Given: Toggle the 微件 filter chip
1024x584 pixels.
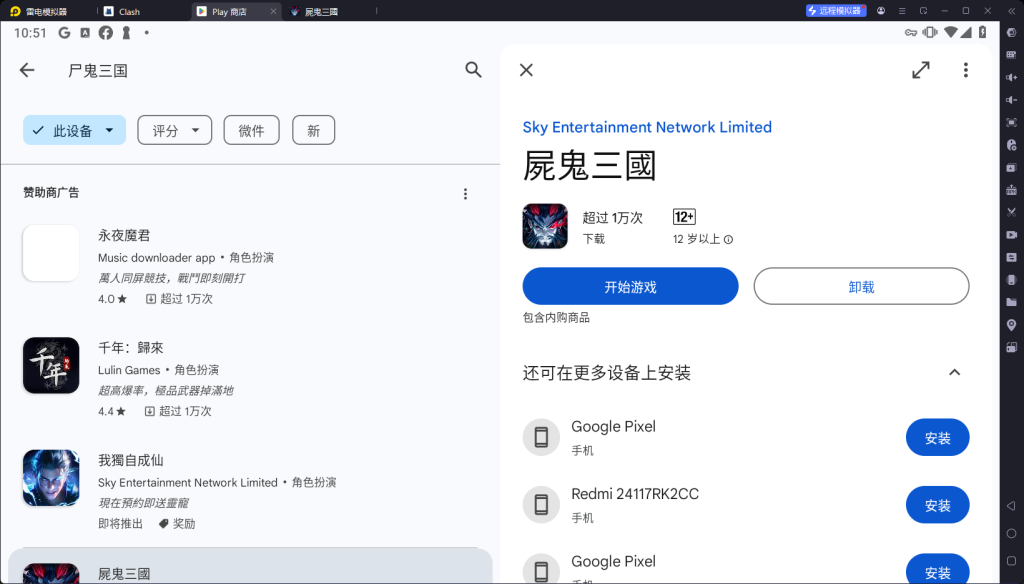Looking at the screenshot, I should 251,130.
